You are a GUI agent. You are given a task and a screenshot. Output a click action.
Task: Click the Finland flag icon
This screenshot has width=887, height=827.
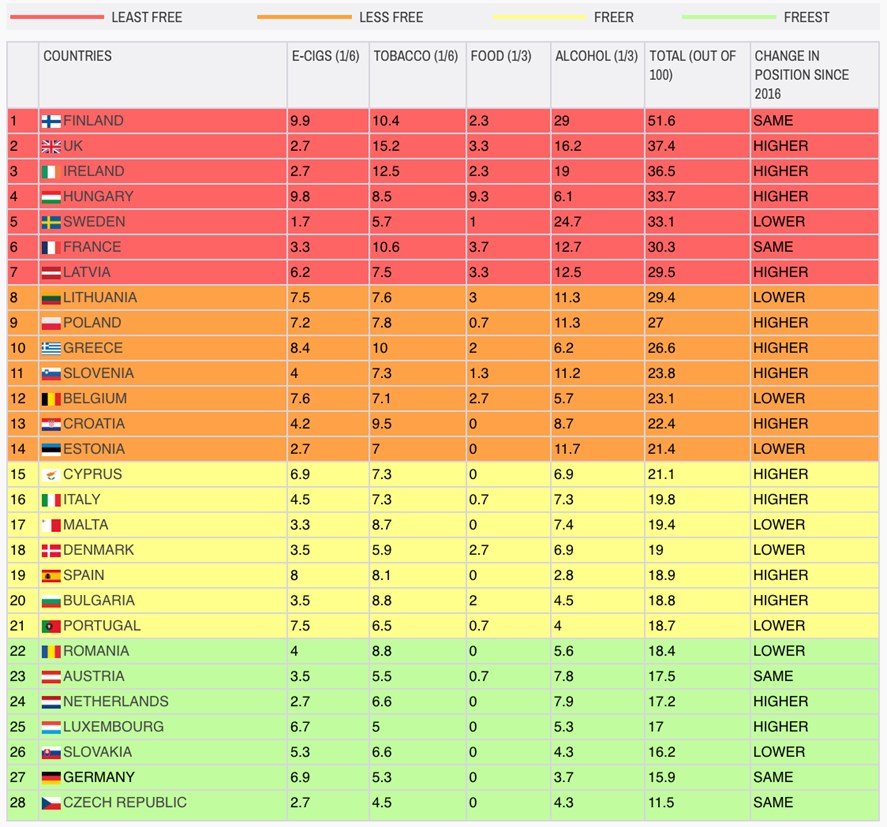51,121
